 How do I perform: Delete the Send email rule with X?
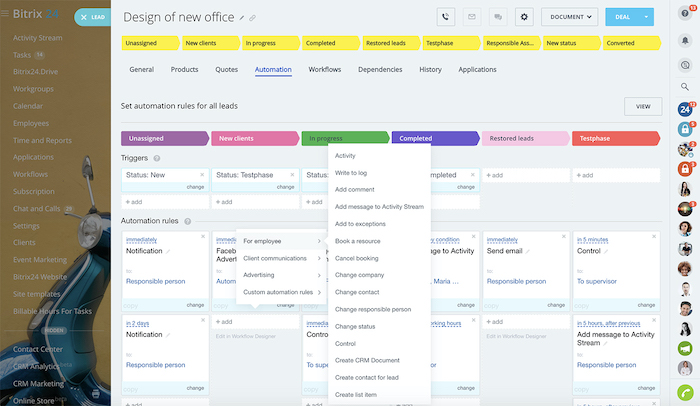563,236
